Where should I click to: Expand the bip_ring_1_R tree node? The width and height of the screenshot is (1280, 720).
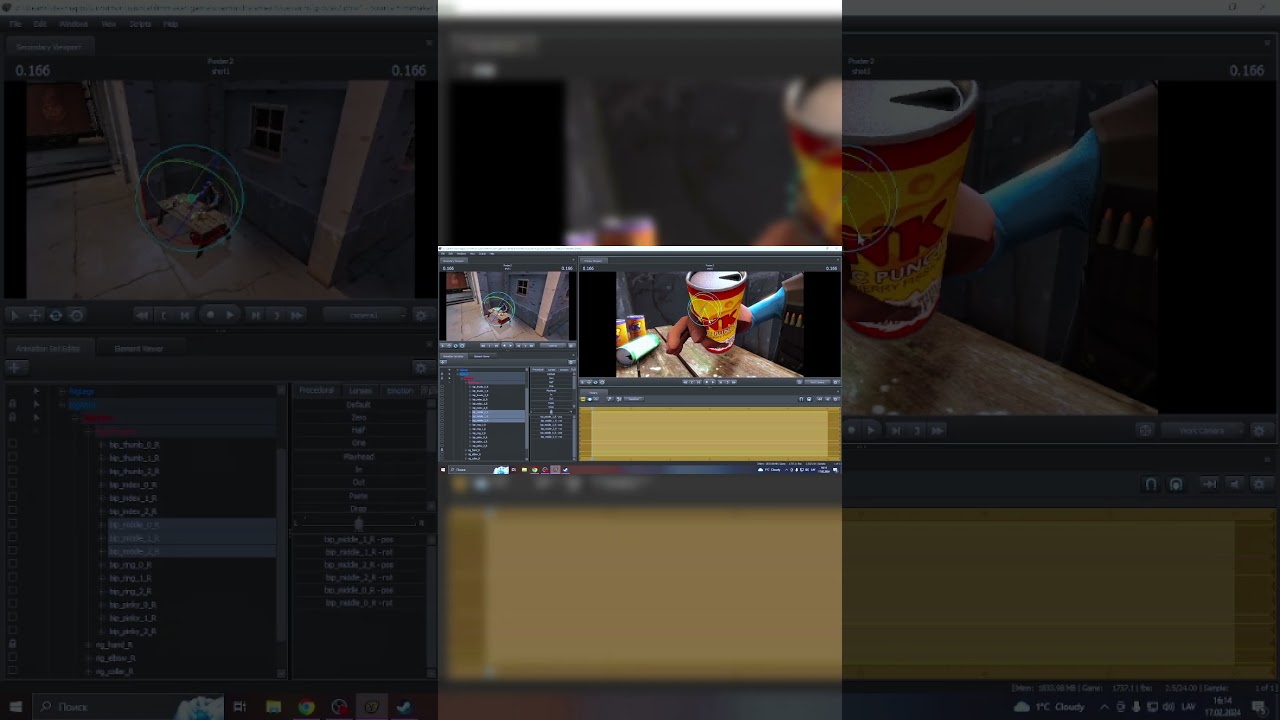[102, 578]
